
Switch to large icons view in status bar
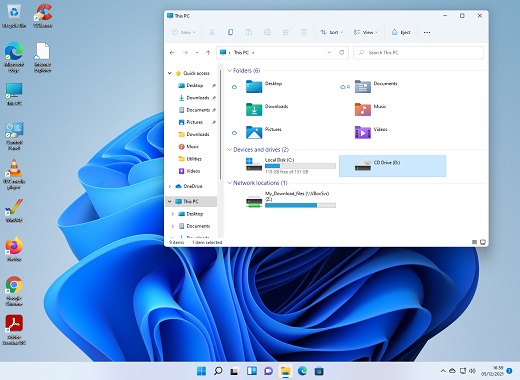(483, 242)
